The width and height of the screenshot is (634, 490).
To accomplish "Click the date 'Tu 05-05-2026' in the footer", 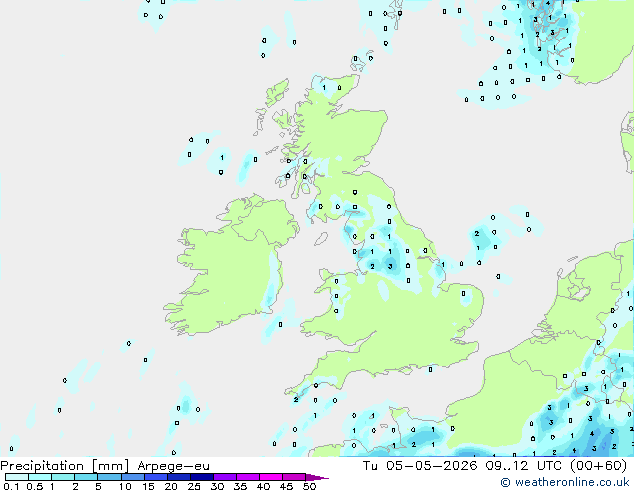I will [420, 466].
